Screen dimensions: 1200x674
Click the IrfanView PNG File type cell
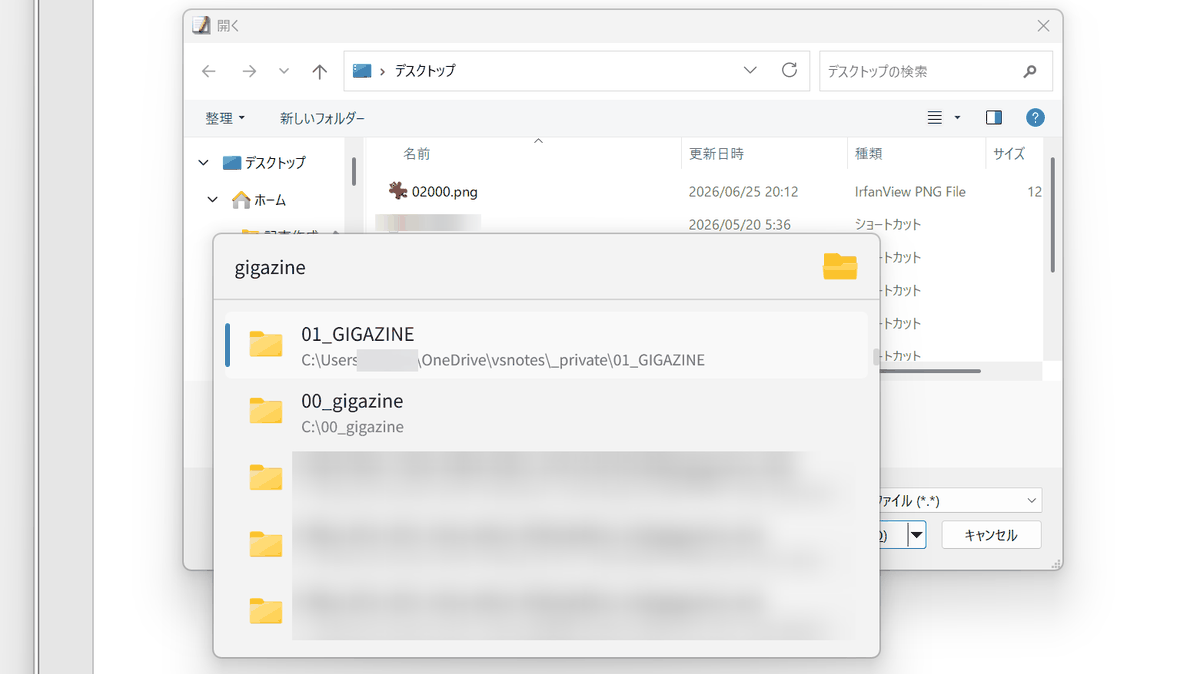point(910,191)
